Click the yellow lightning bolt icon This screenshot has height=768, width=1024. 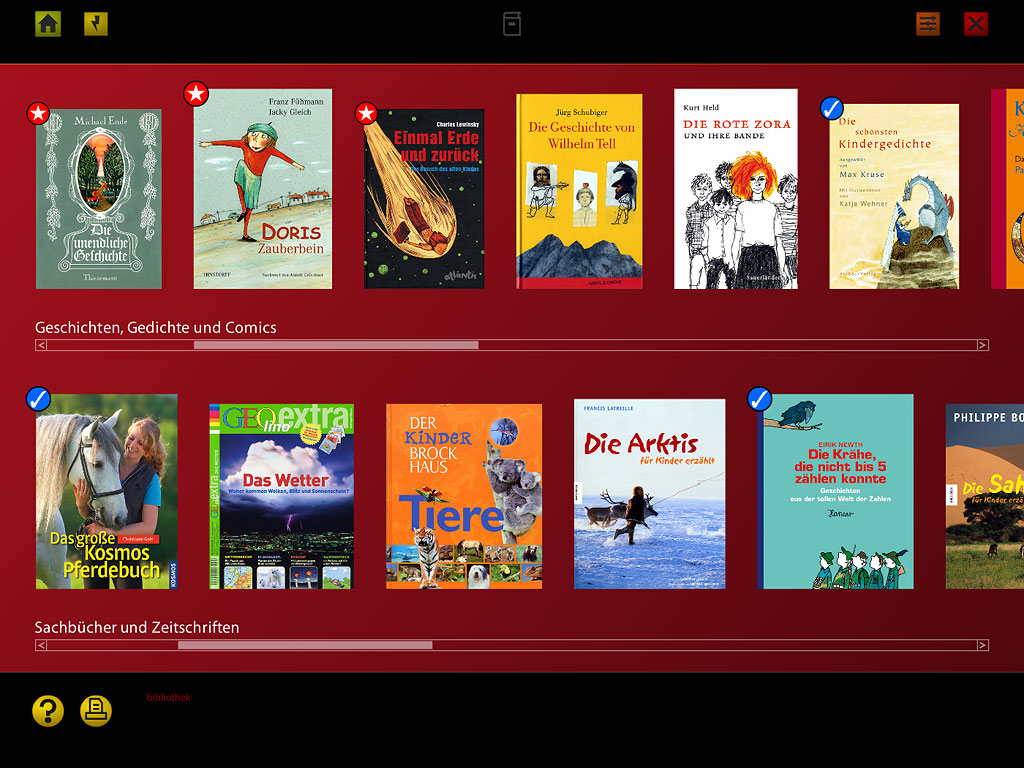96,24
